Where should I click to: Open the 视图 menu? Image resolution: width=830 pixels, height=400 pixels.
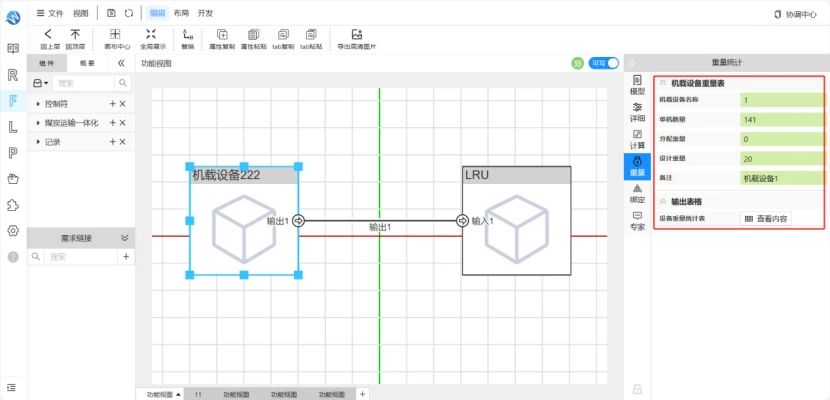(80, 13)
